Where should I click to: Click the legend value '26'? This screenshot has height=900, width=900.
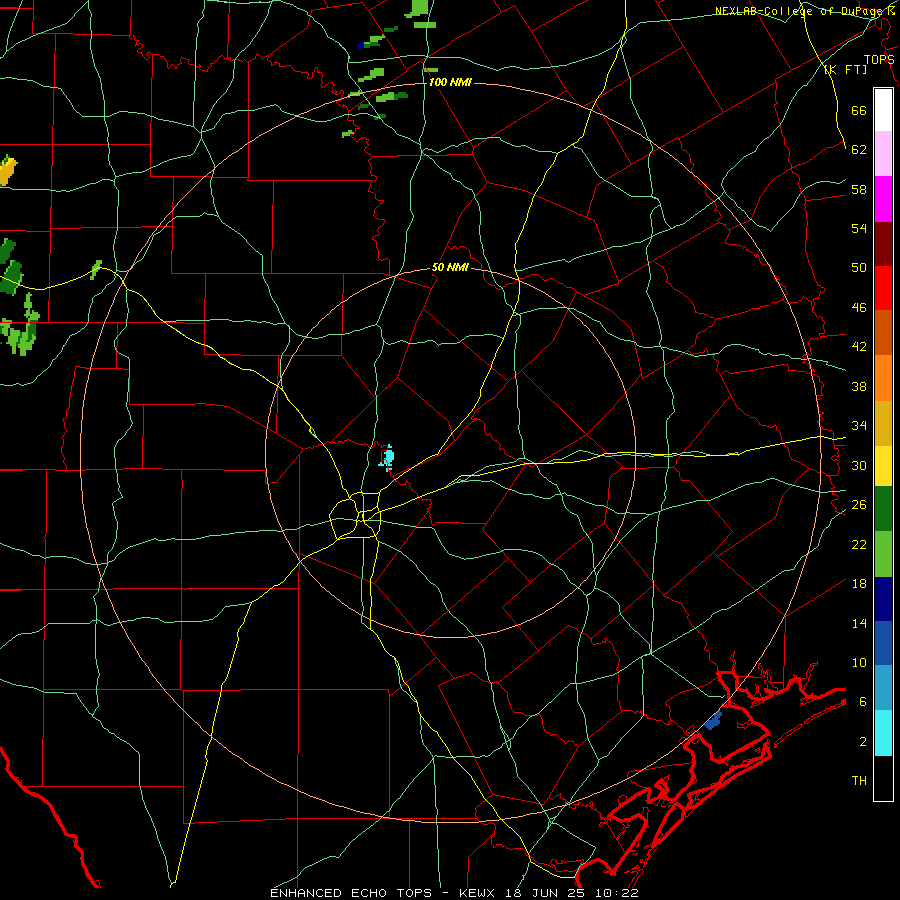coord(859,505)
